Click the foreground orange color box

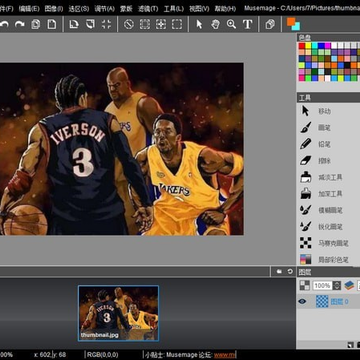(291, 21)
